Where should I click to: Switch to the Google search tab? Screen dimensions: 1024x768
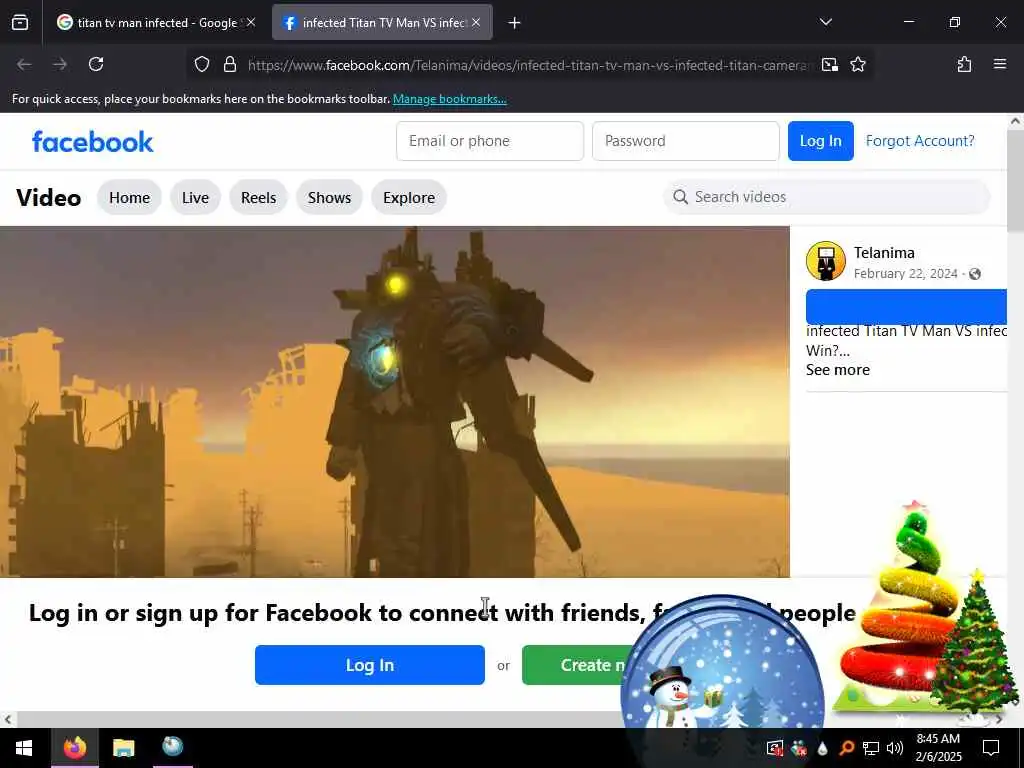156,22
